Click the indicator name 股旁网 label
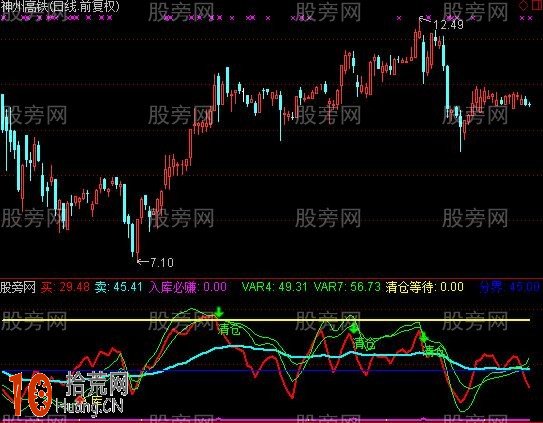 point(18,287)
